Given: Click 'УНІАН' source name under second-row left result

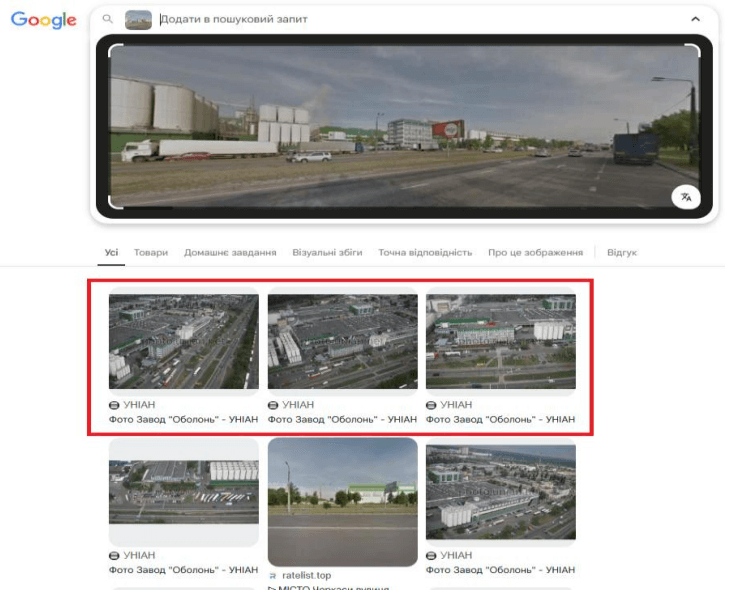Looking at the screenshot, I should 139,555.
